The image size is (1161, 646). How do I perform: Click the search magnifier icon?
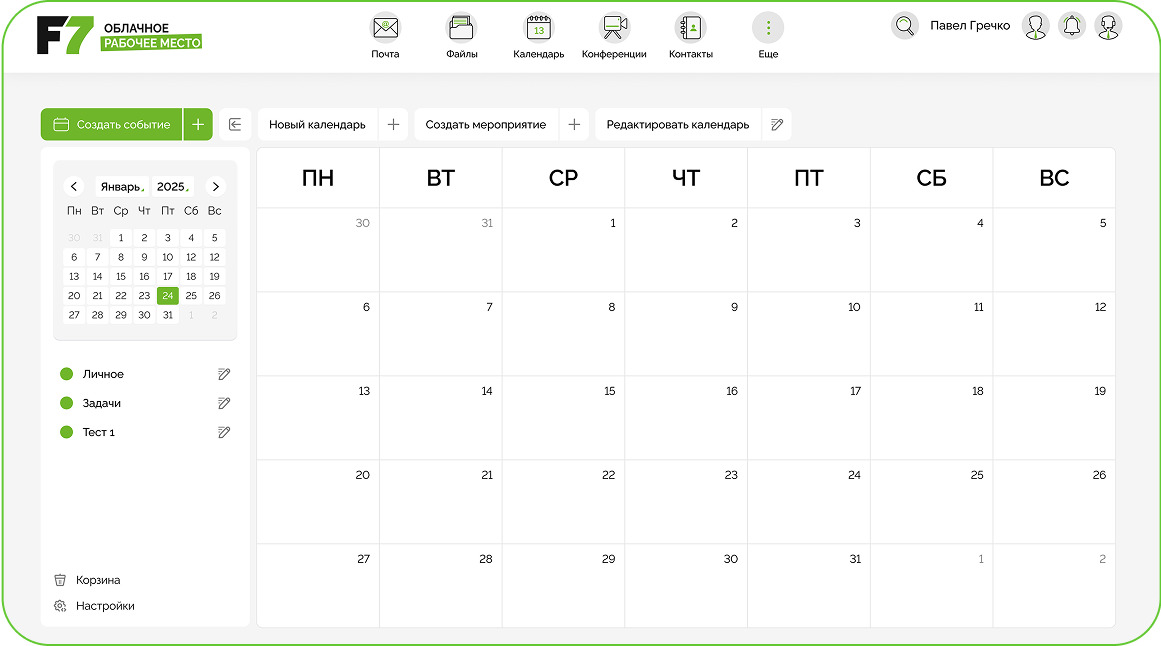[x=904, y=26]
